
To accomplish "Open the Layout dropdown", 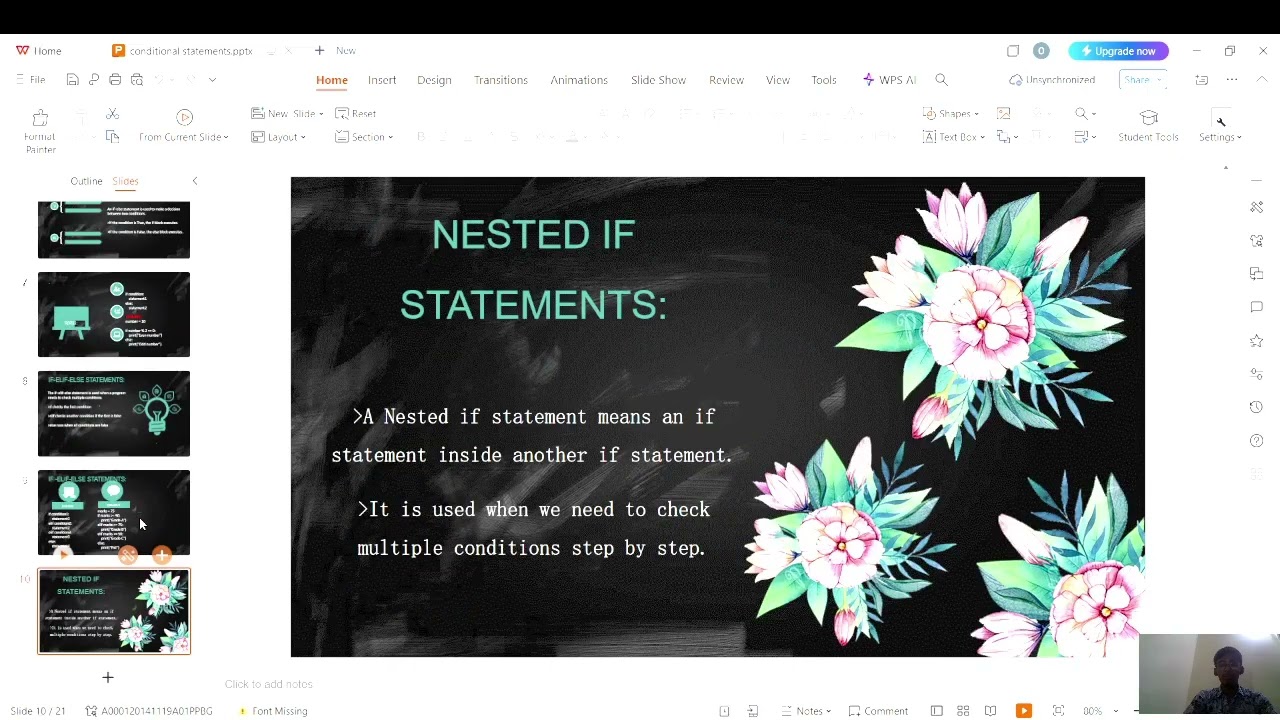I will 278,137.
